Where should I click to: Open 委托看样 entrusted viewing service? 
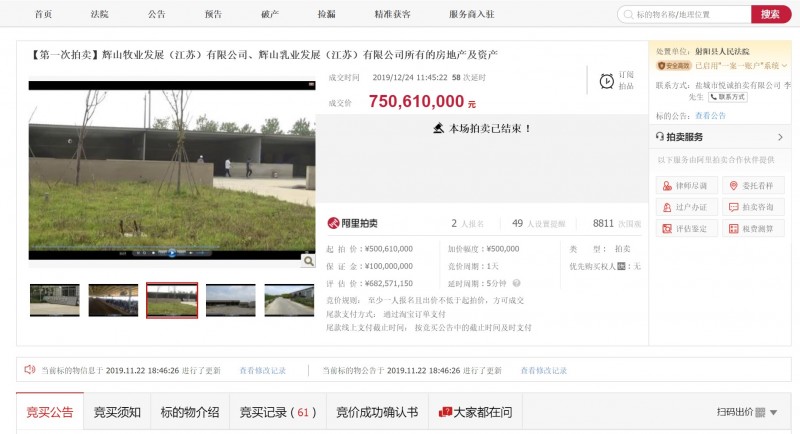coord(753,186)
